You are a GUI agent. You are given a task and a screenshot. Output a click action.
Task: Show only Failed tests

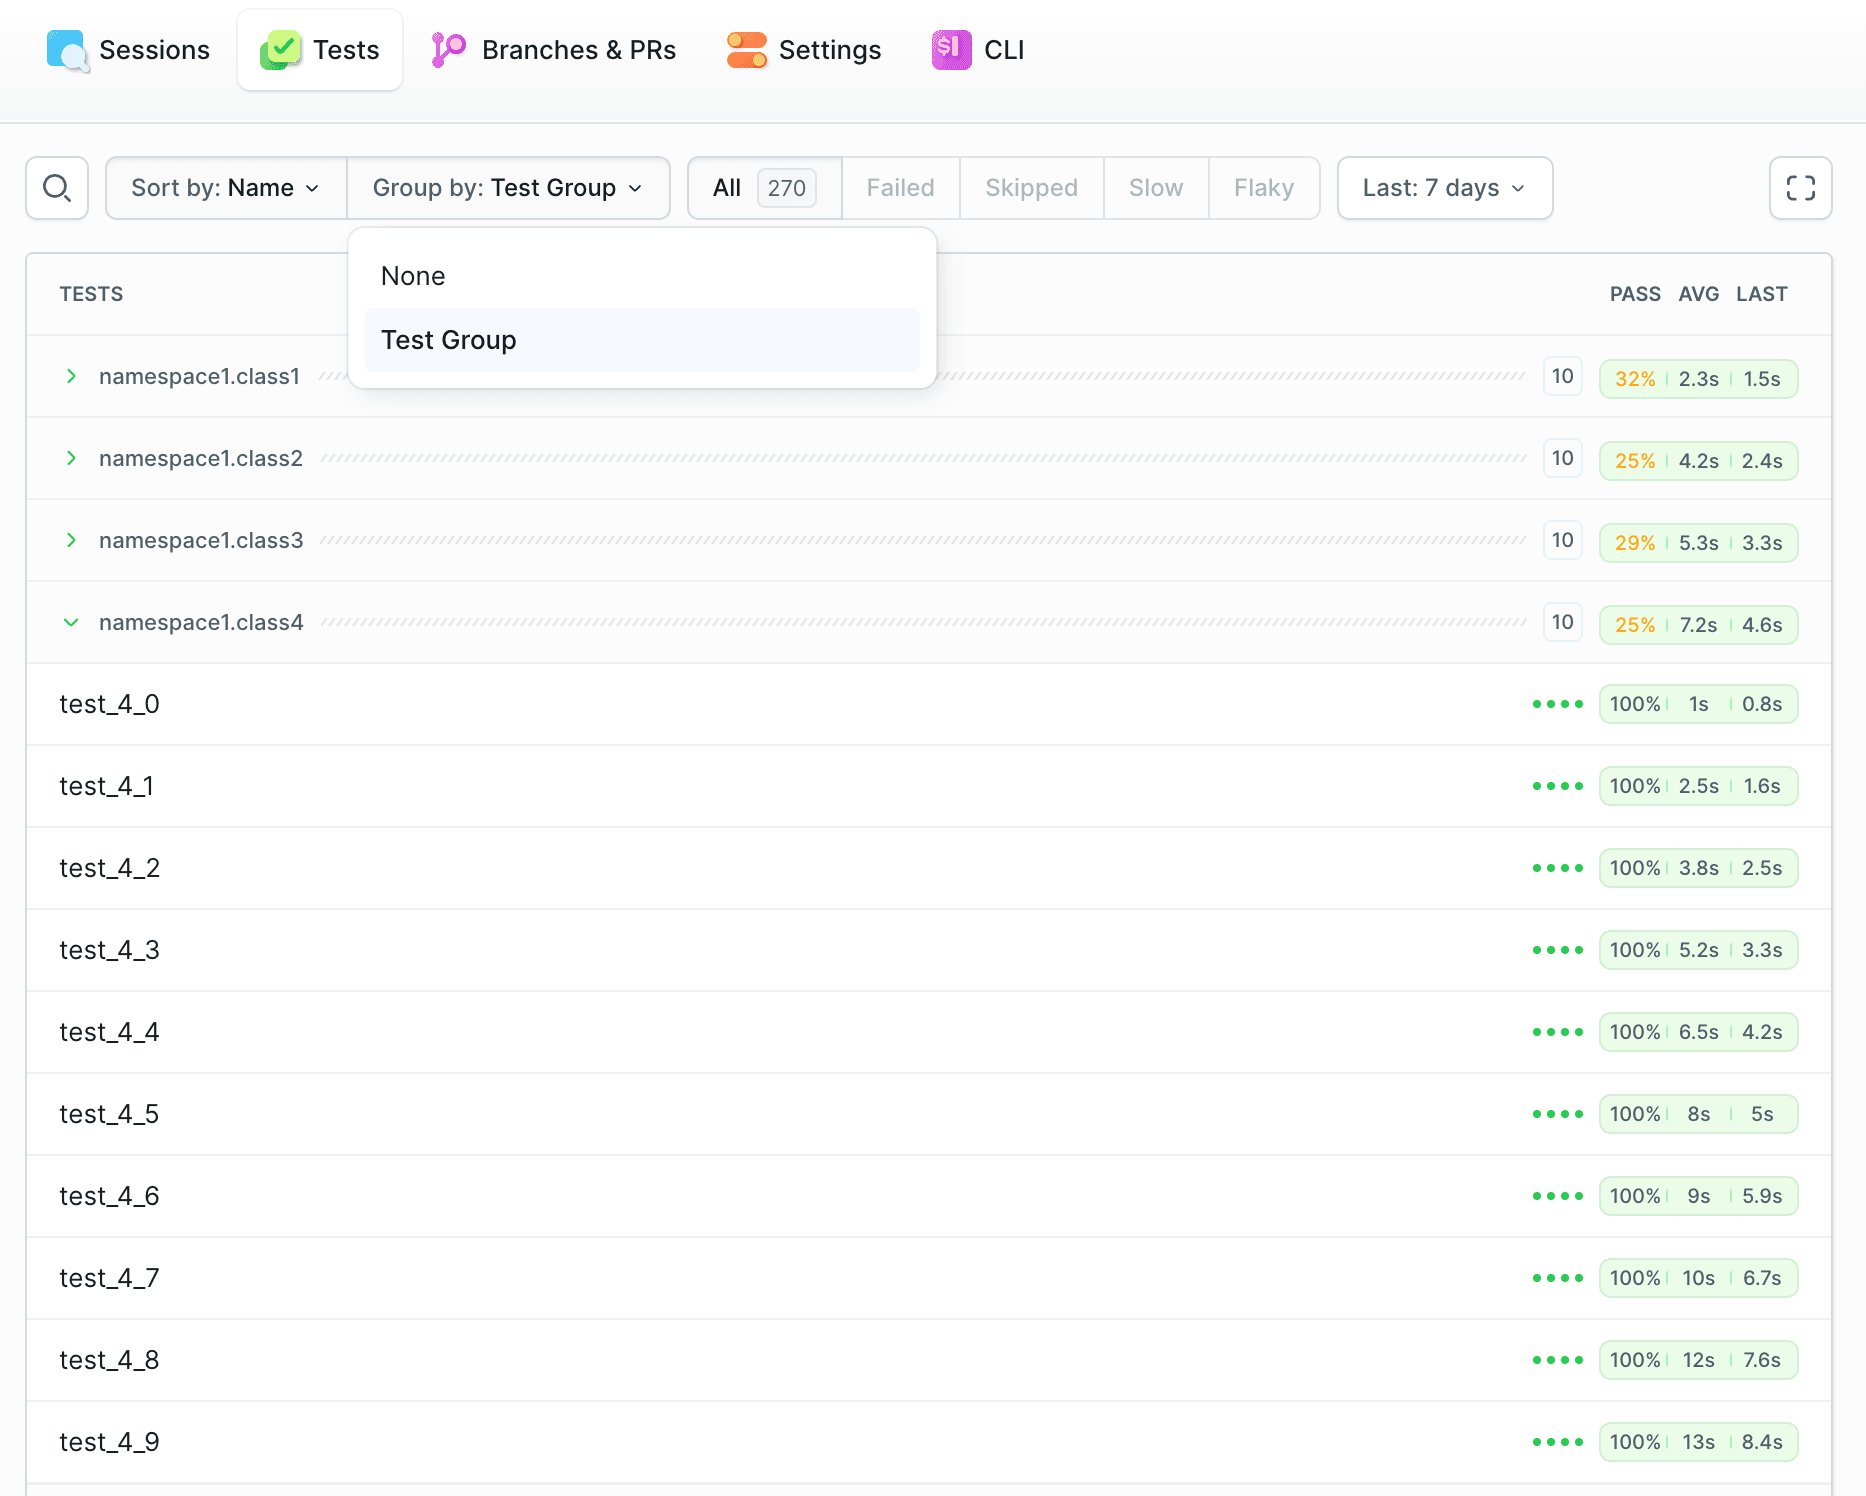click(x=900, y=188)
